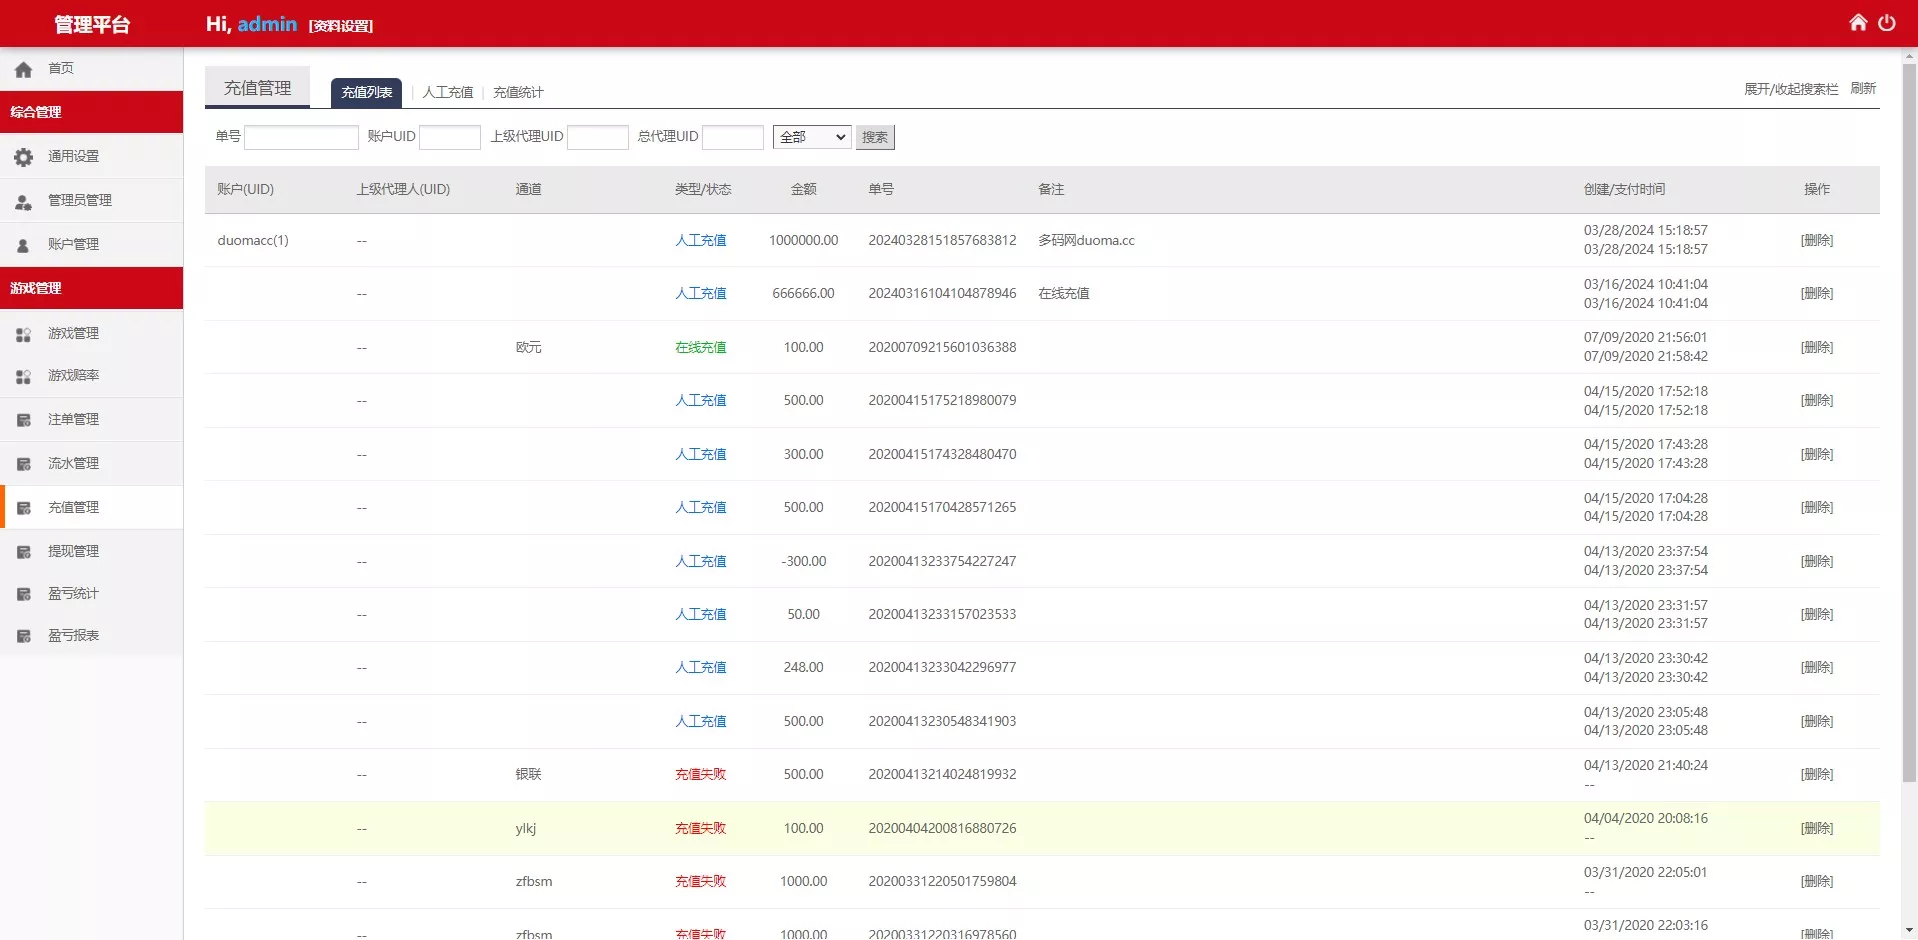Screen dimensions: 1918x940
Task: Open the 全部 filter dropdown
Action: 811,137
